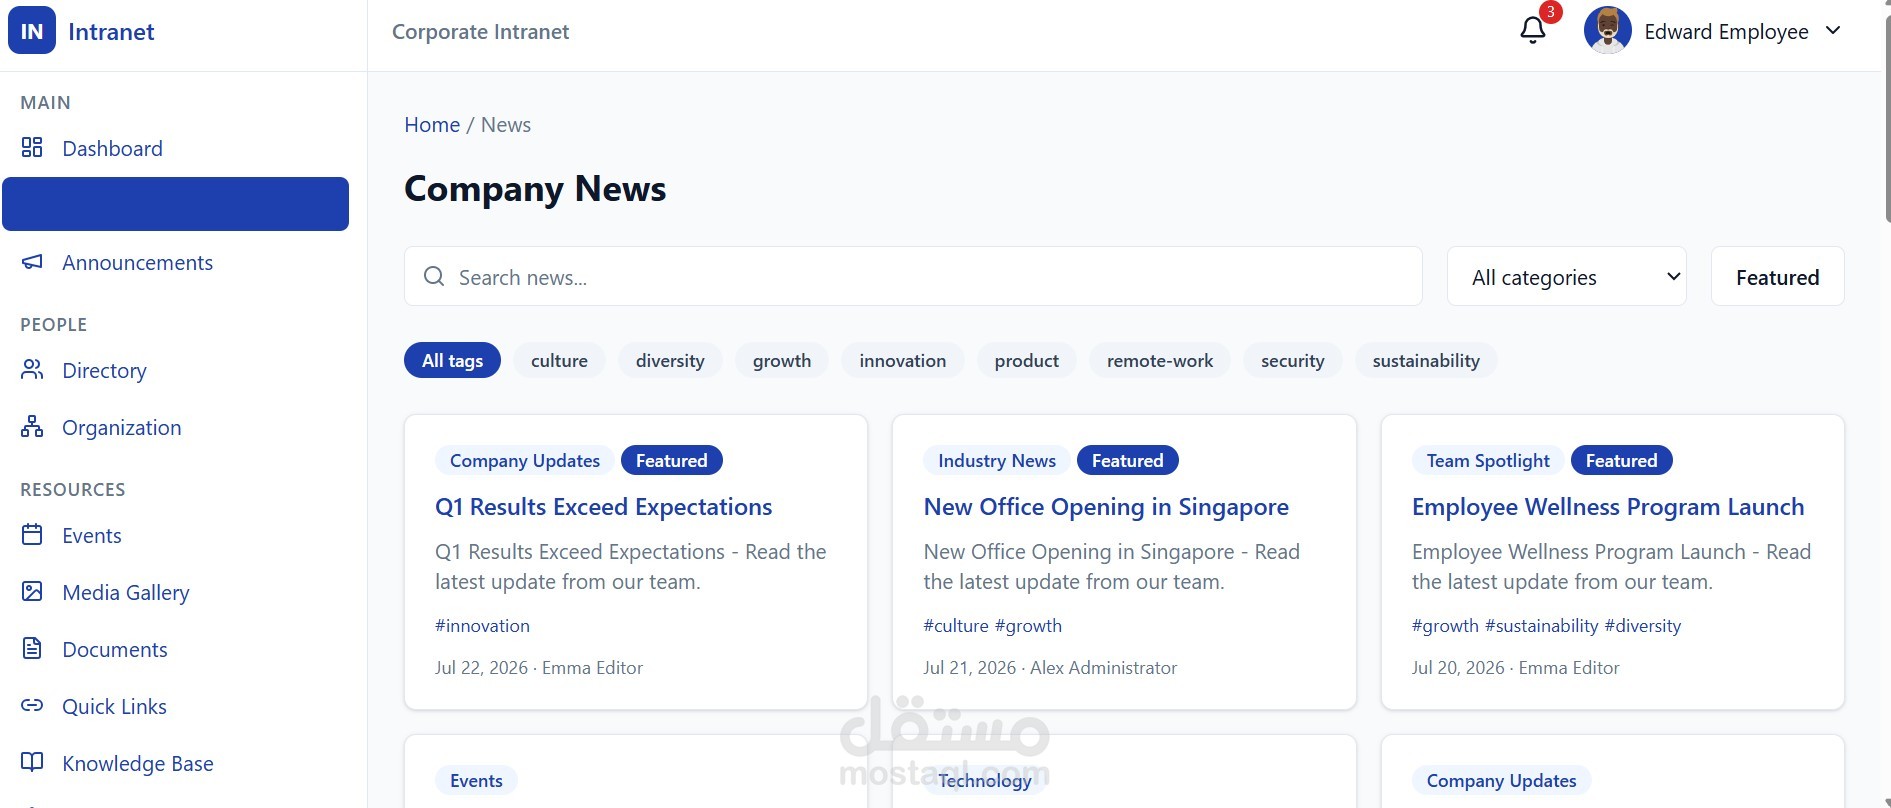Click #growth hashtag on Singapore card
The image size is (1891, 808).
[1028, 626]
